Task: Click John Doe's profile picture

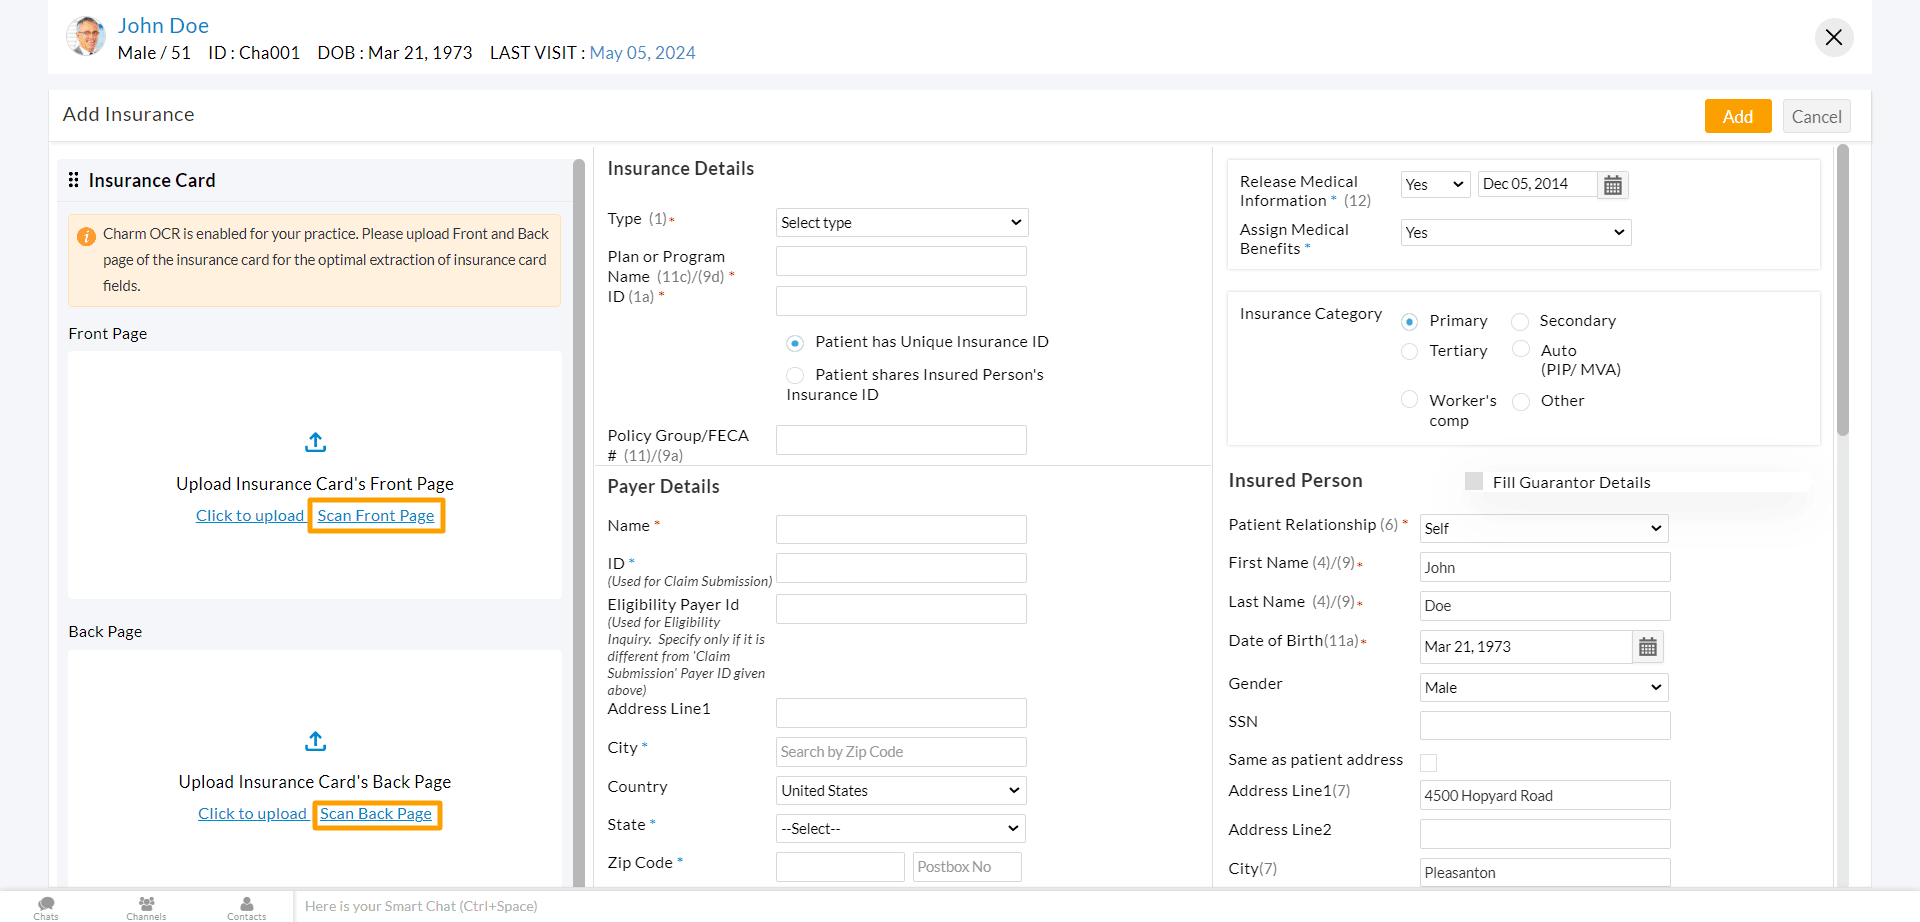Action: click(x=86, y=36)
